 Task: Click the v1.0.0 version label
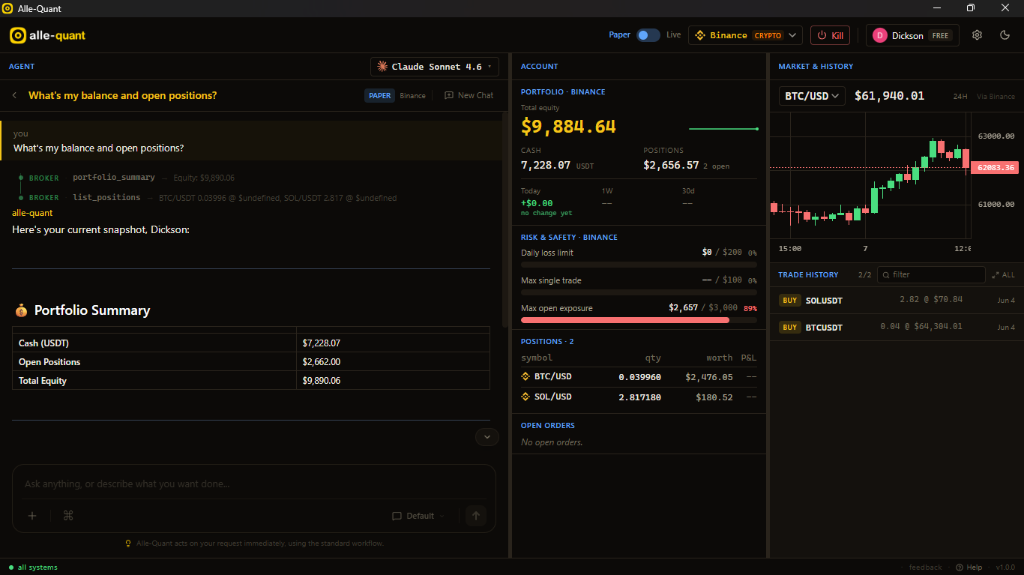point(1005,567)
